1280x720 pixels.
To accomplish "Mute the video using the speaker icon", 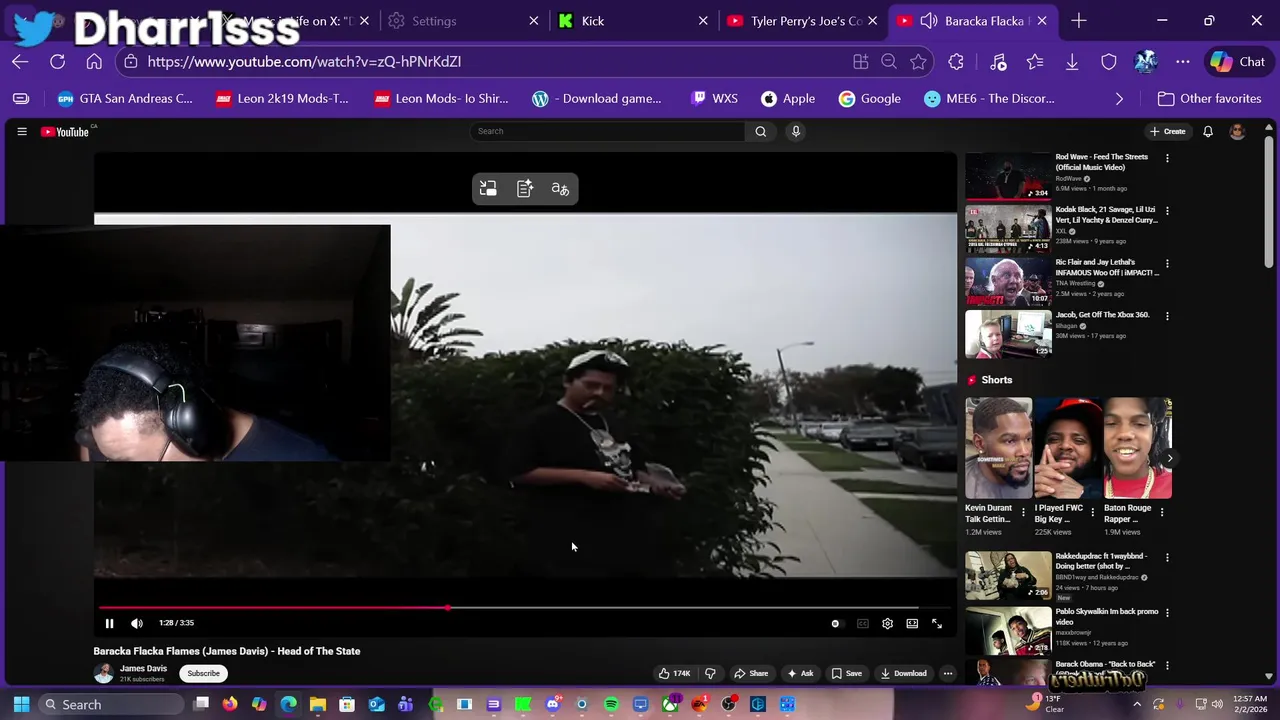I will [137, 623].
